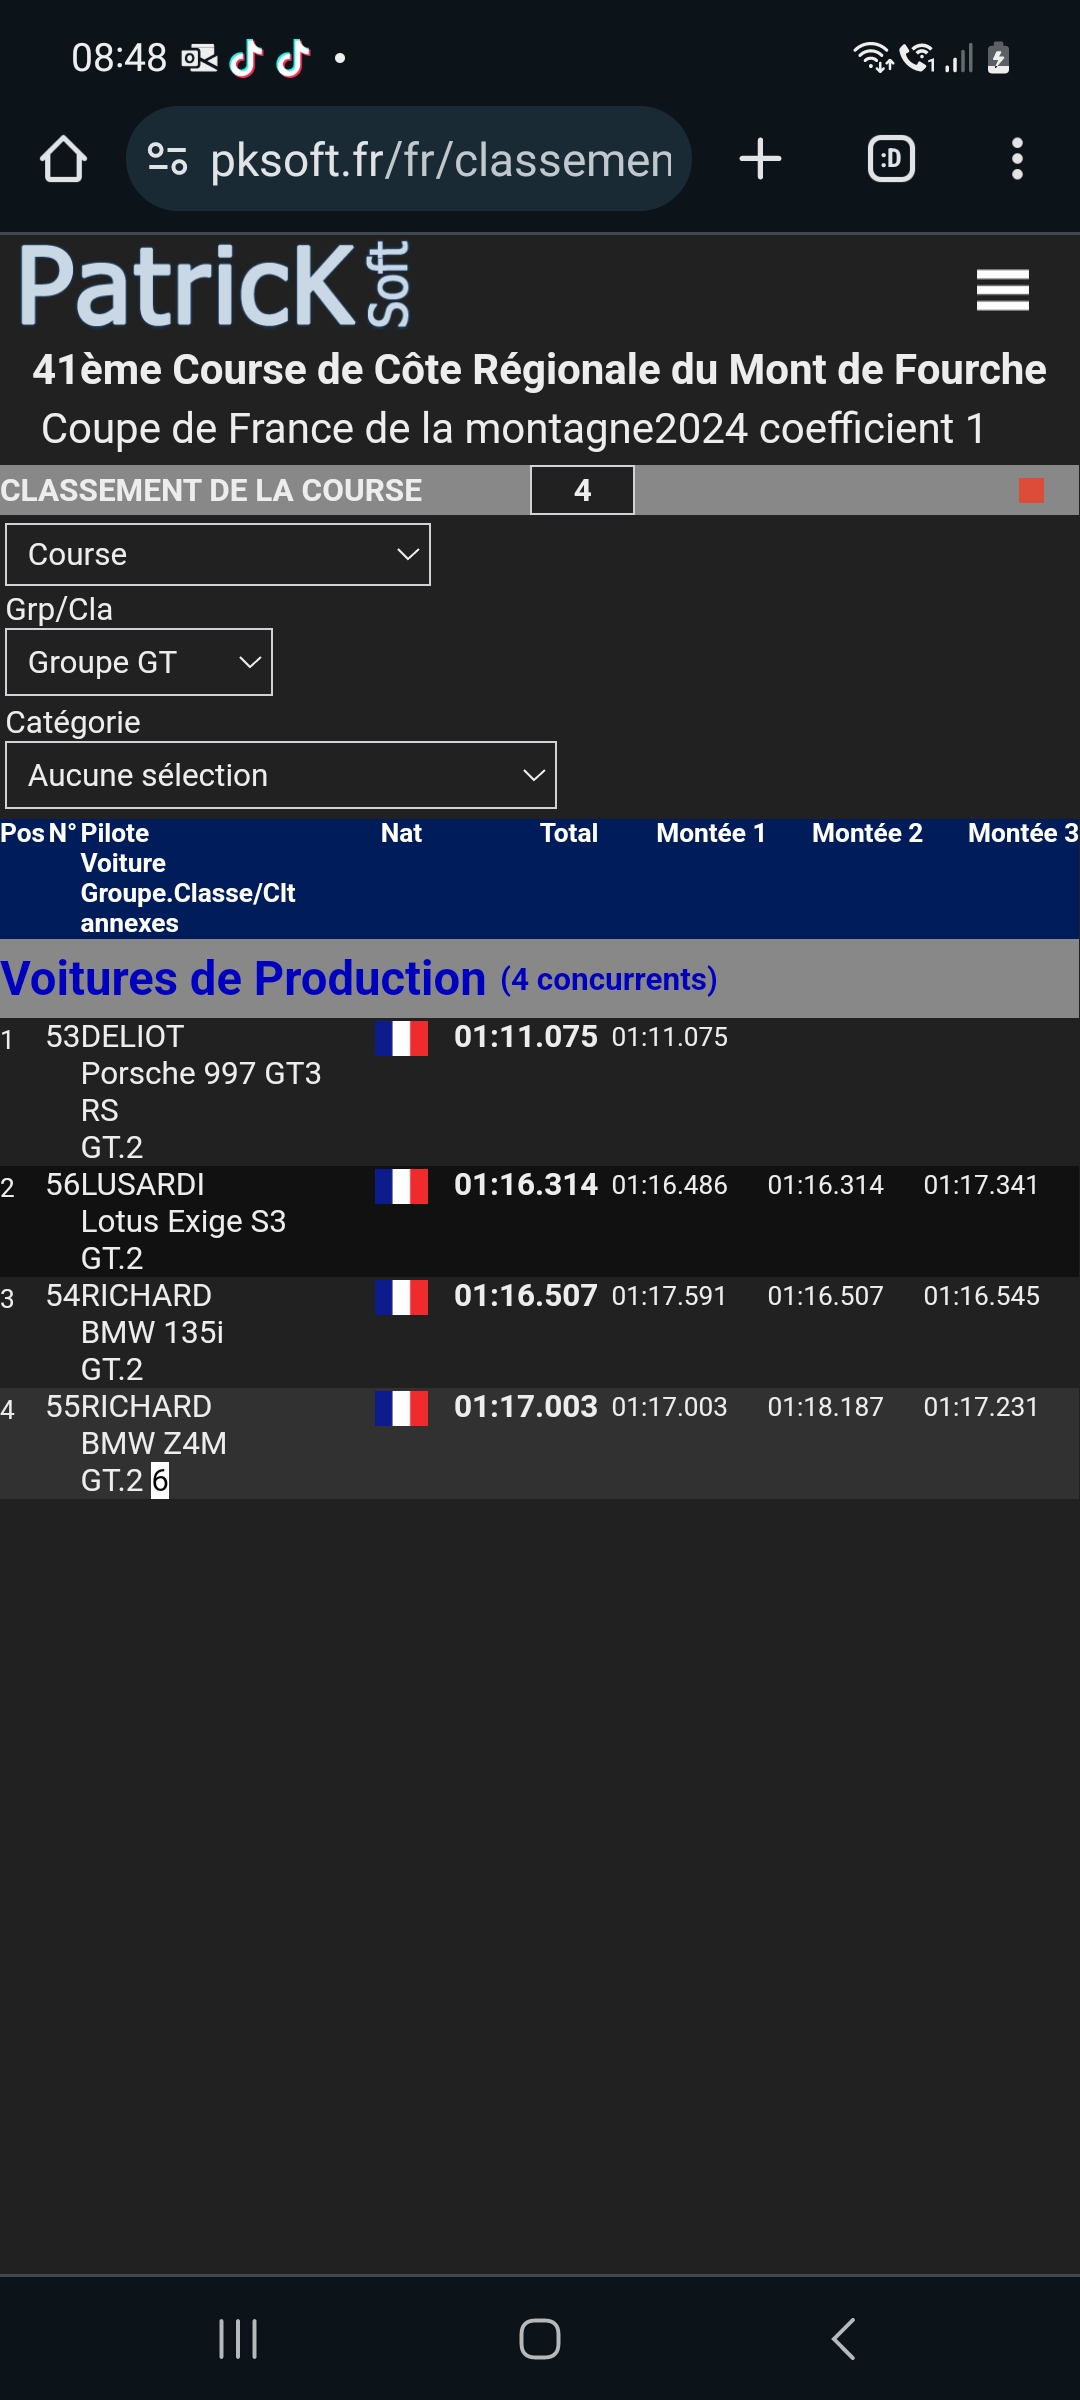Tap the browser home icon
The image size is (1080, 2400).
[x=63, y=159]
